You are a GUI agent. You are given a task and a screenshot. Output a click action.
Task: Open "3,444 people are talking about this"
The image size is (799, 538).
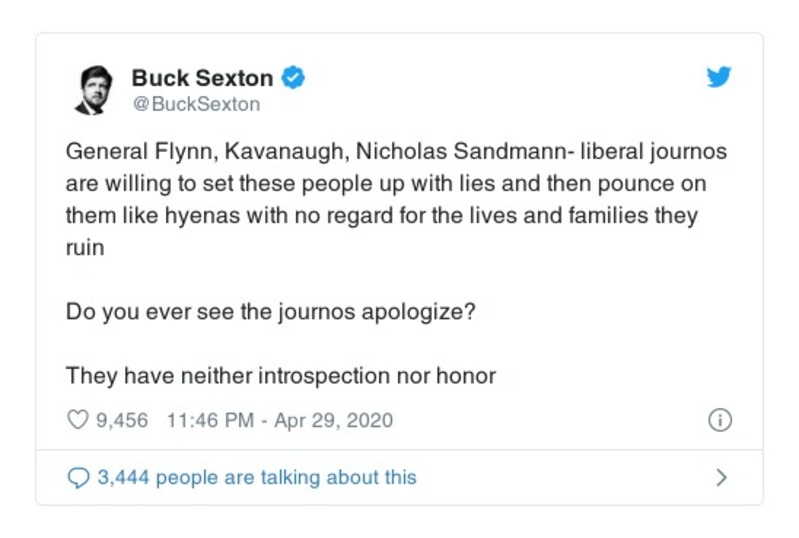point(256,478)
